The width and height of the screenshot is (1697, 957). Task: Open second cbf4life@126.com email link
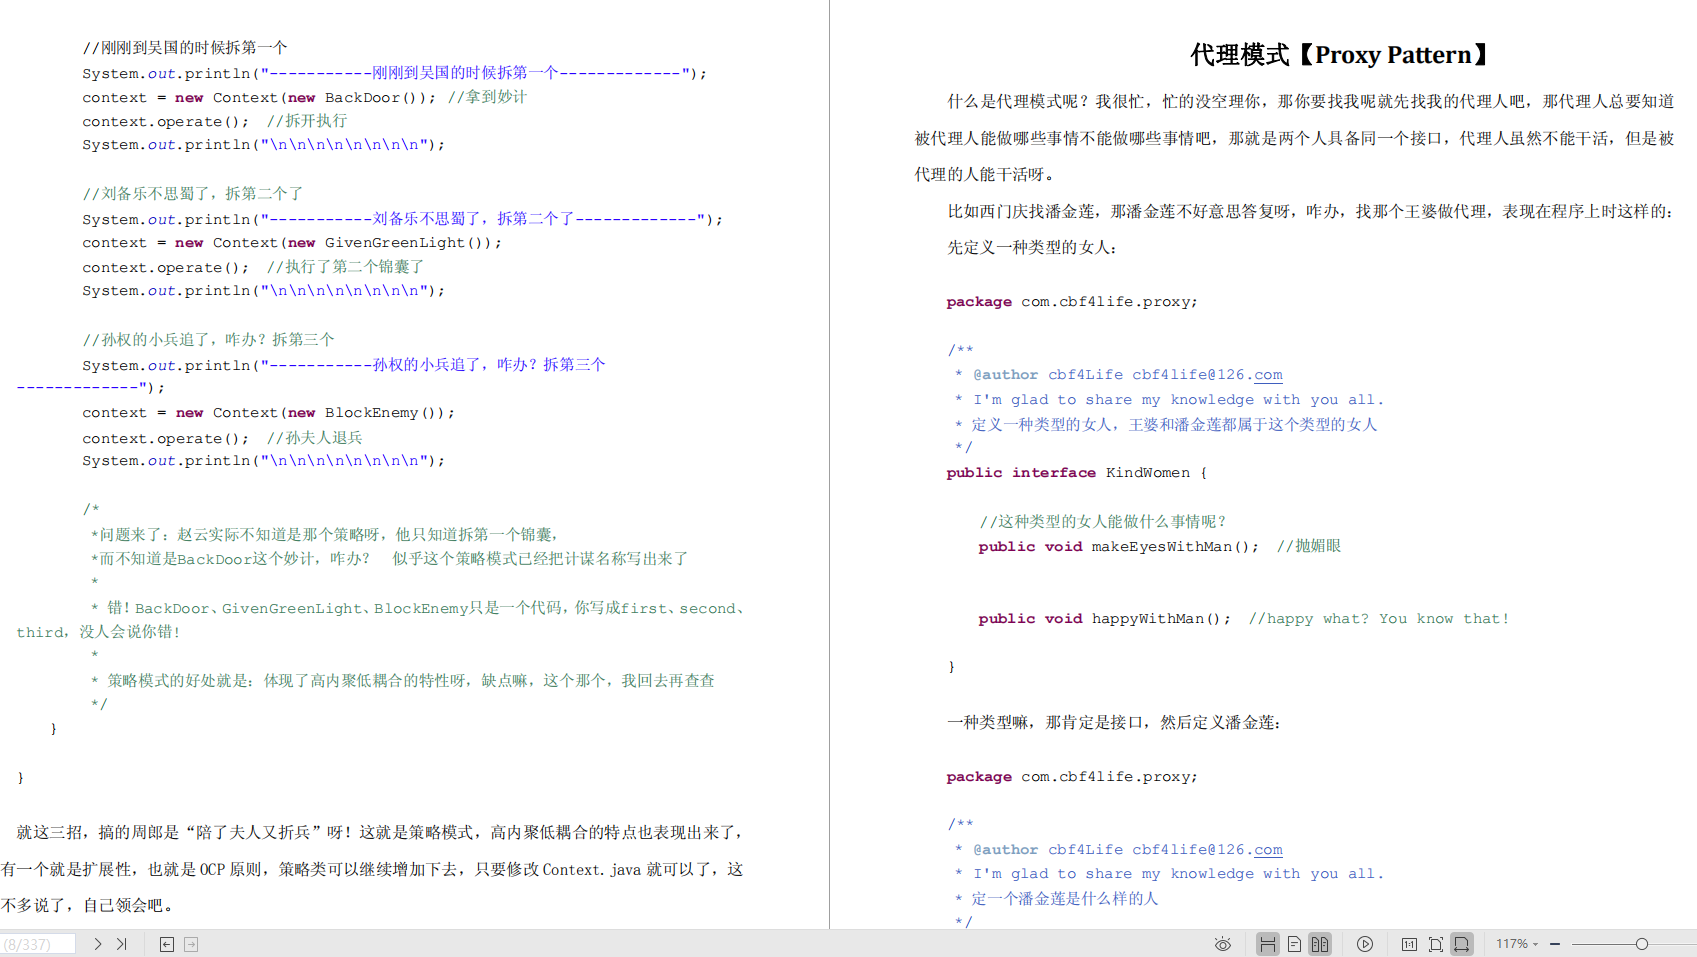coord(1207,850)
